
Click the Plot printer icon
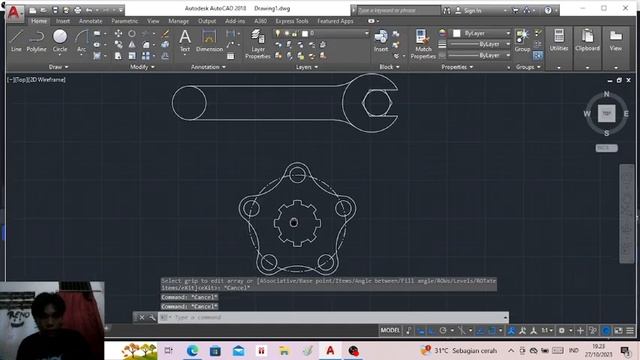click(77, 10)
